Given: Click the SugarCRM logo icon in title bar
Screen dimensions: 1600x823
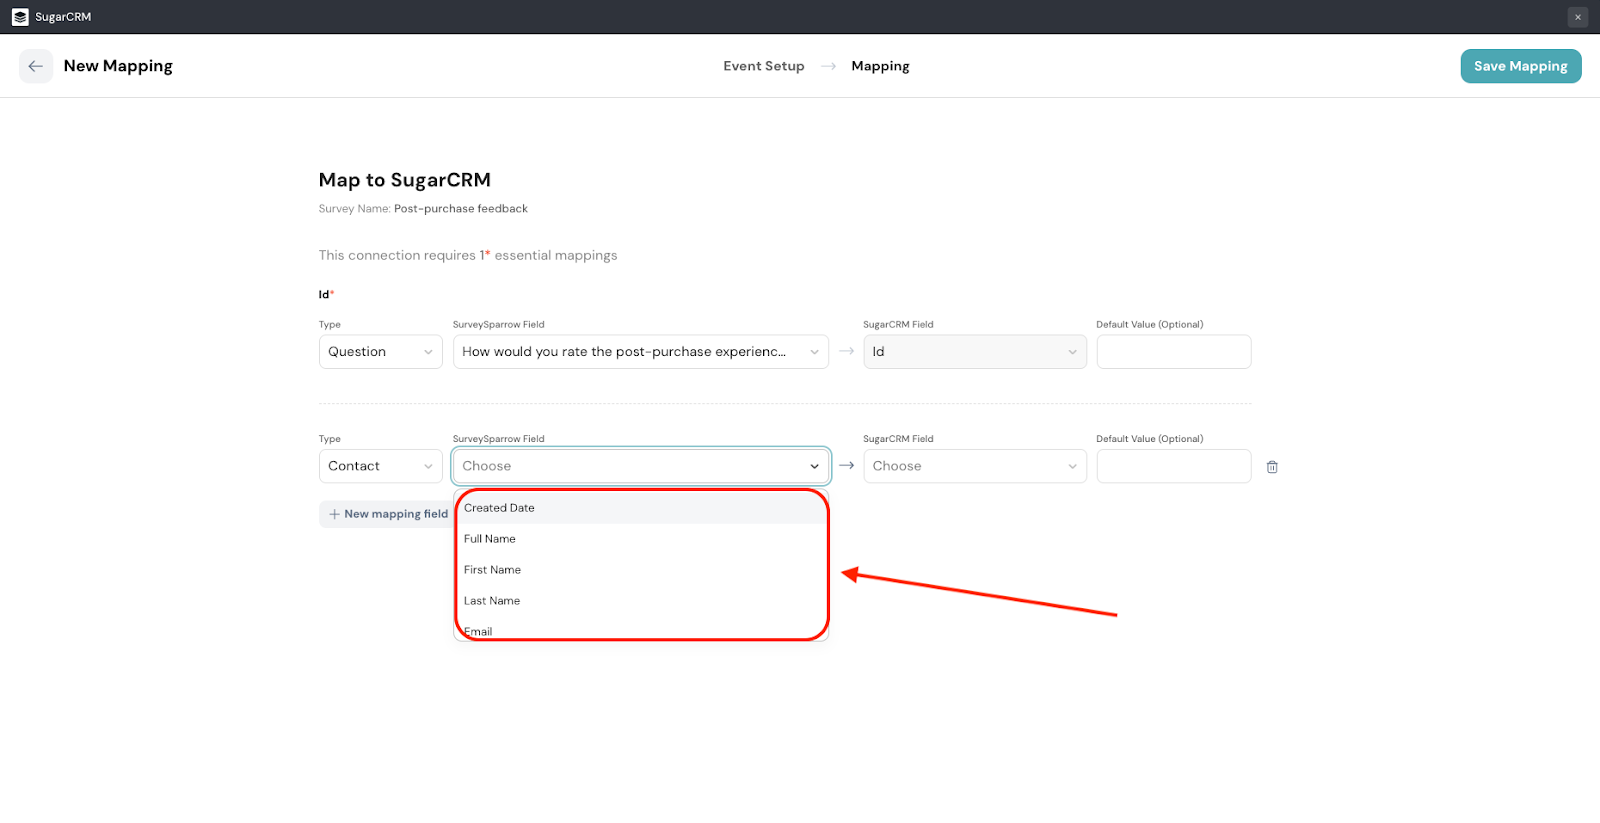Looking at the screenshot, I should [20, 17].
